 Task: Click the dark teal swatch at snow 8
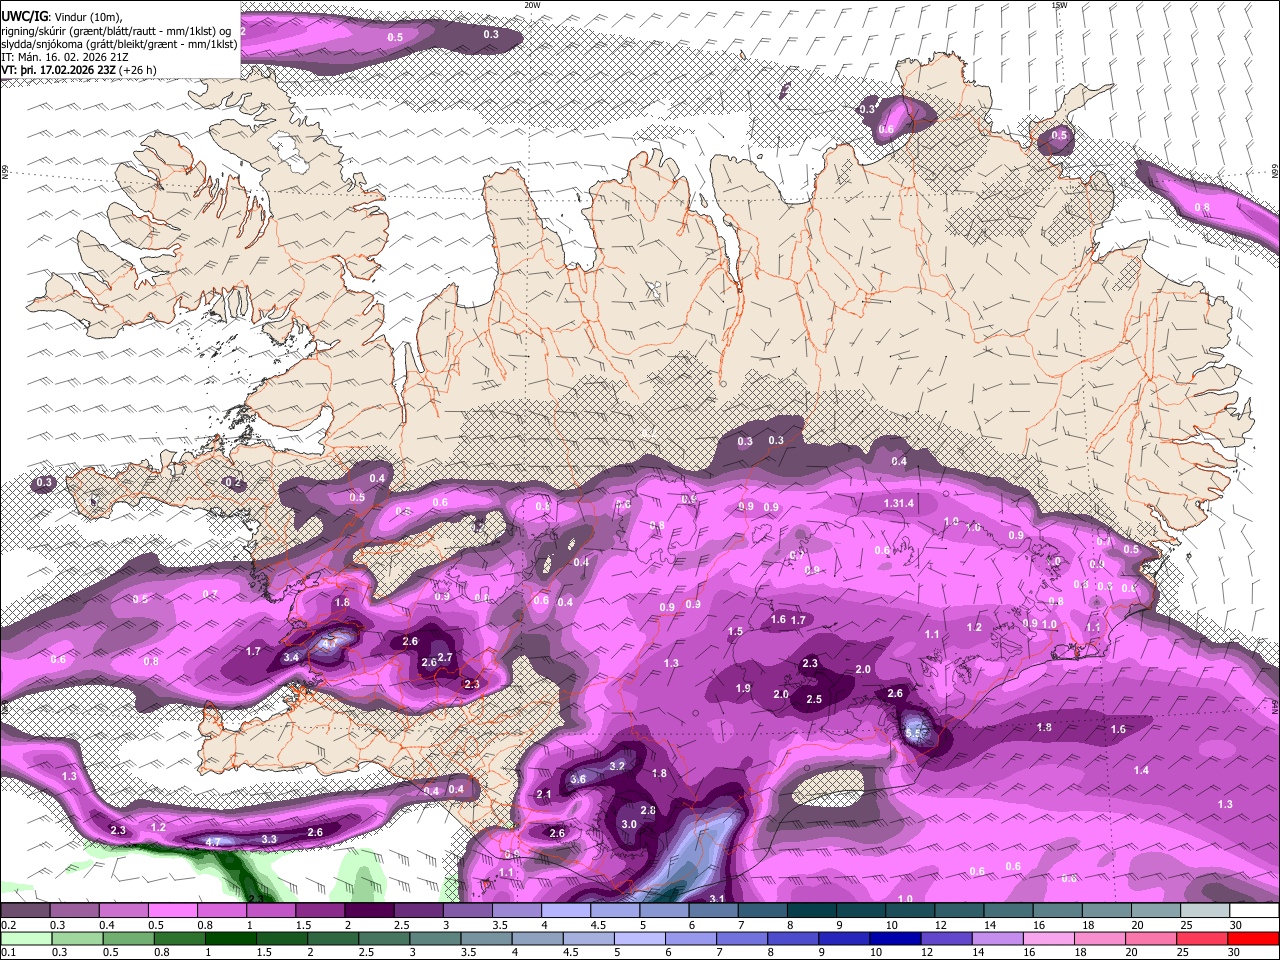(x=810, y=911)
